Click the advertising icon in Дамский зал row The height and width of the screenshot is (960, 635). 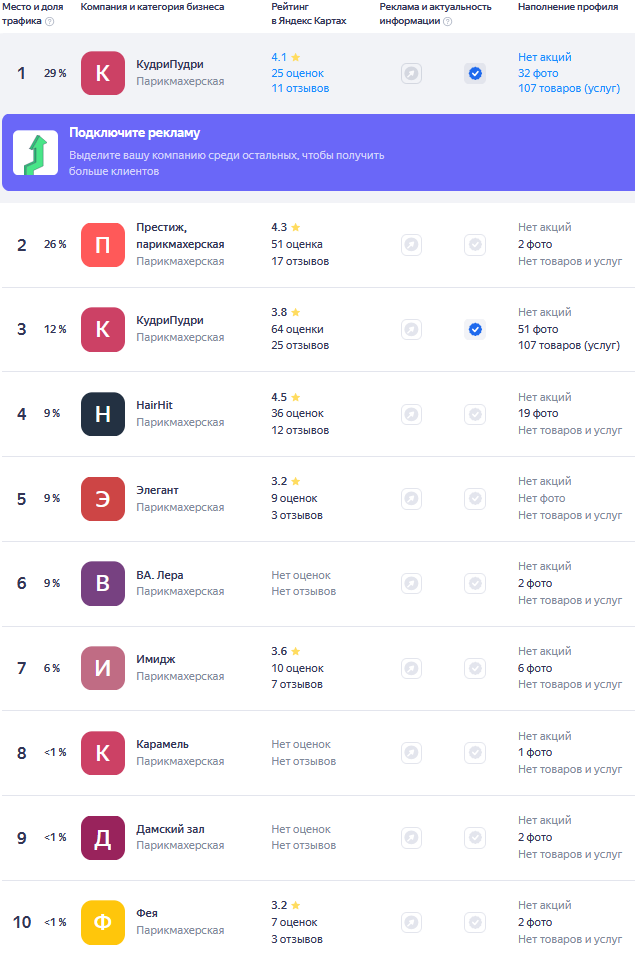411,838
